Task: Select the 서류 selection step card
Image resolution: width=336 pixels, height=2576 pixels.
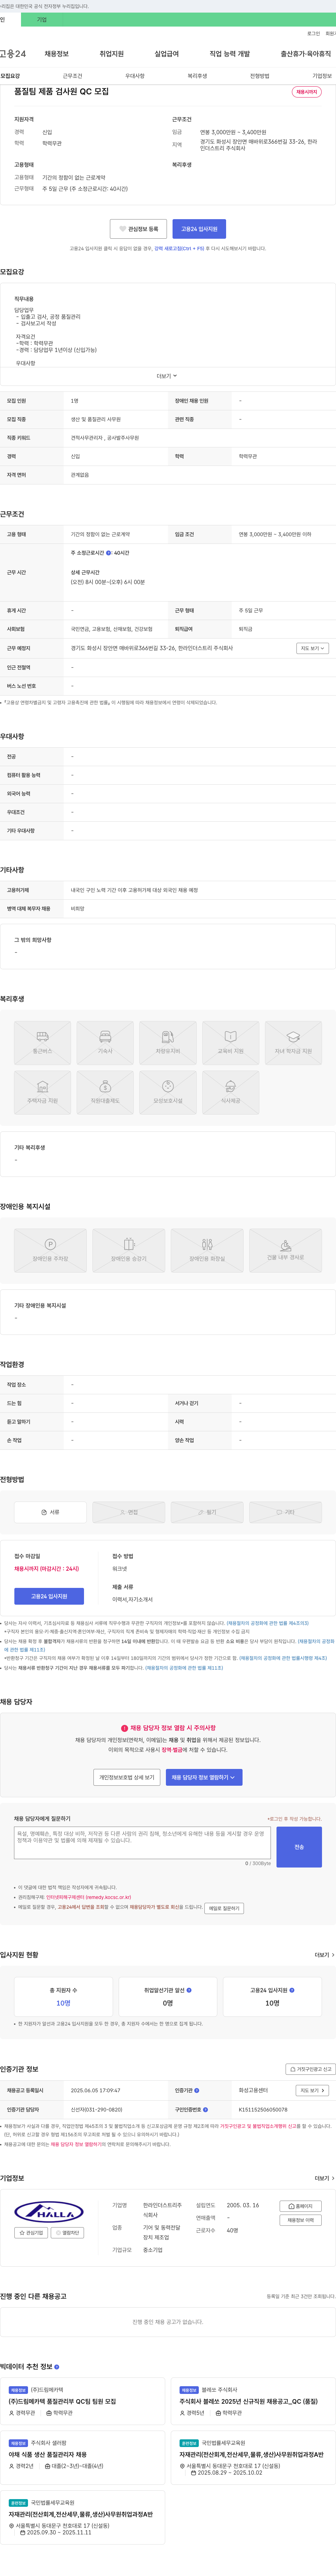Action: click(x=50, y=1512)
